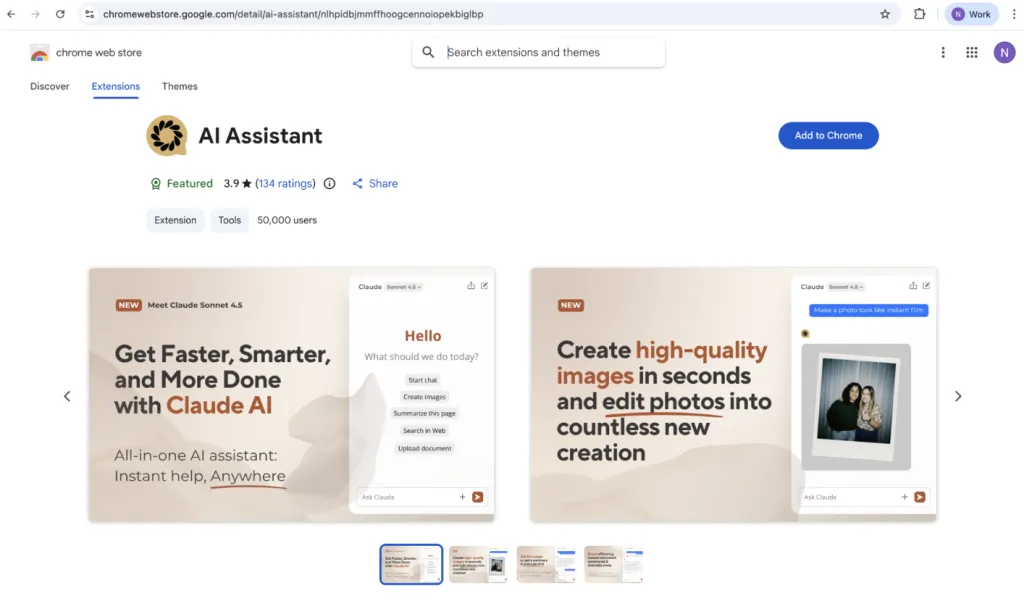Bookmark this page with the star icon
This screenshot has height=601, width=1024.
(885, 14)
